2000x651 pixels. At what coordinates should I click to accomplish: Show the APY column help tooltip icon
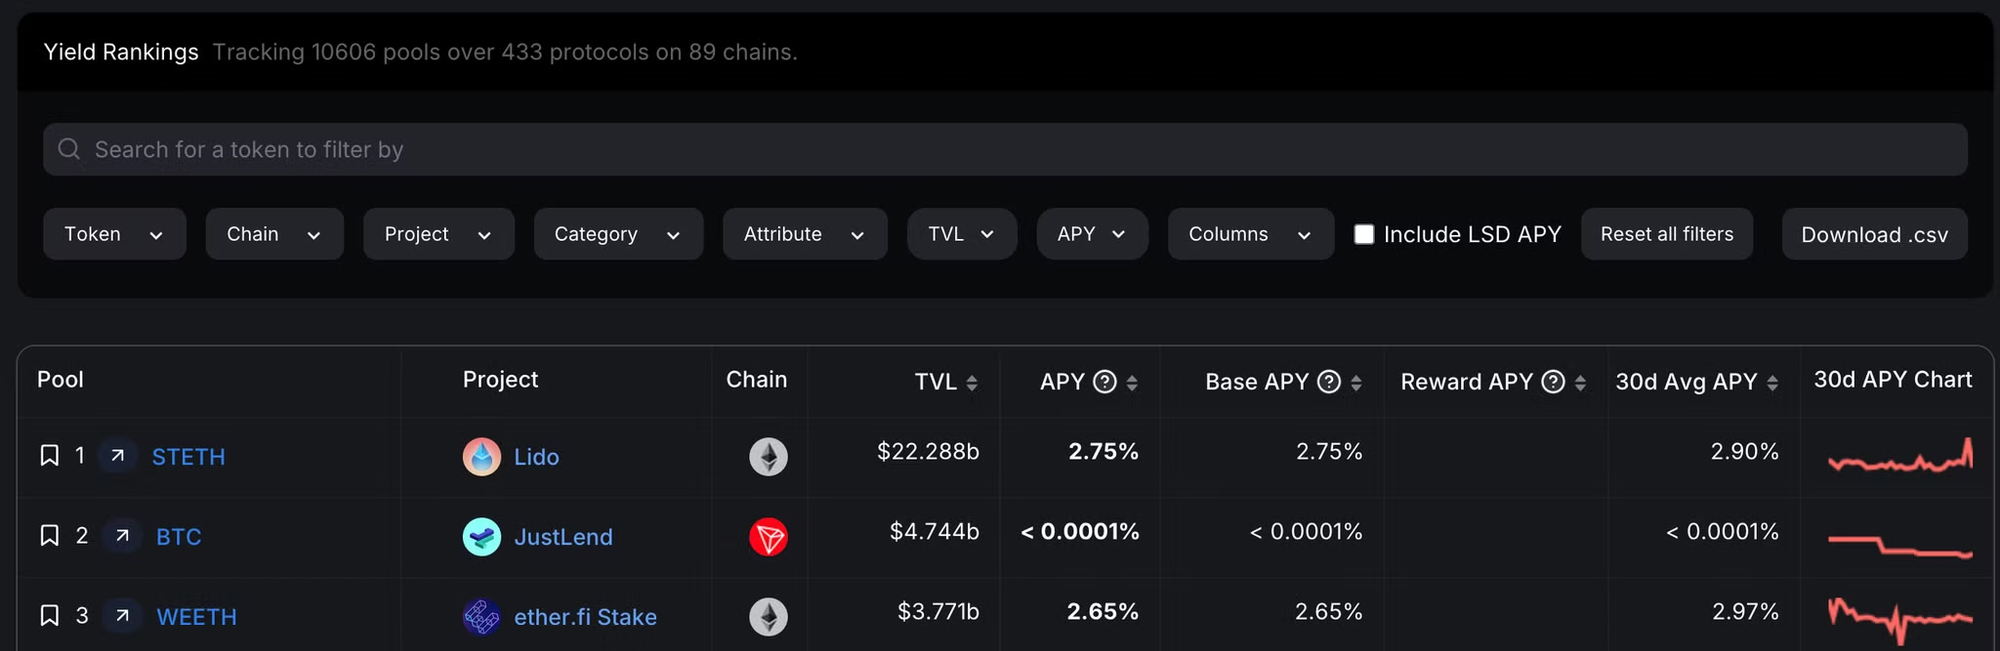pos(1105,382)
